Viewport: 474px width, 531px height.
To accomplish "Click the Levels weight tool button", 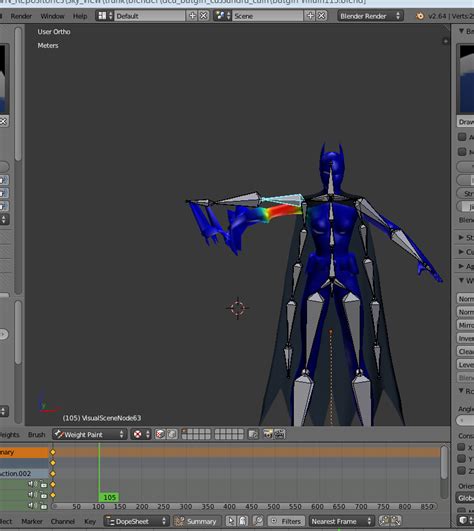I will [x=466, y=365].
